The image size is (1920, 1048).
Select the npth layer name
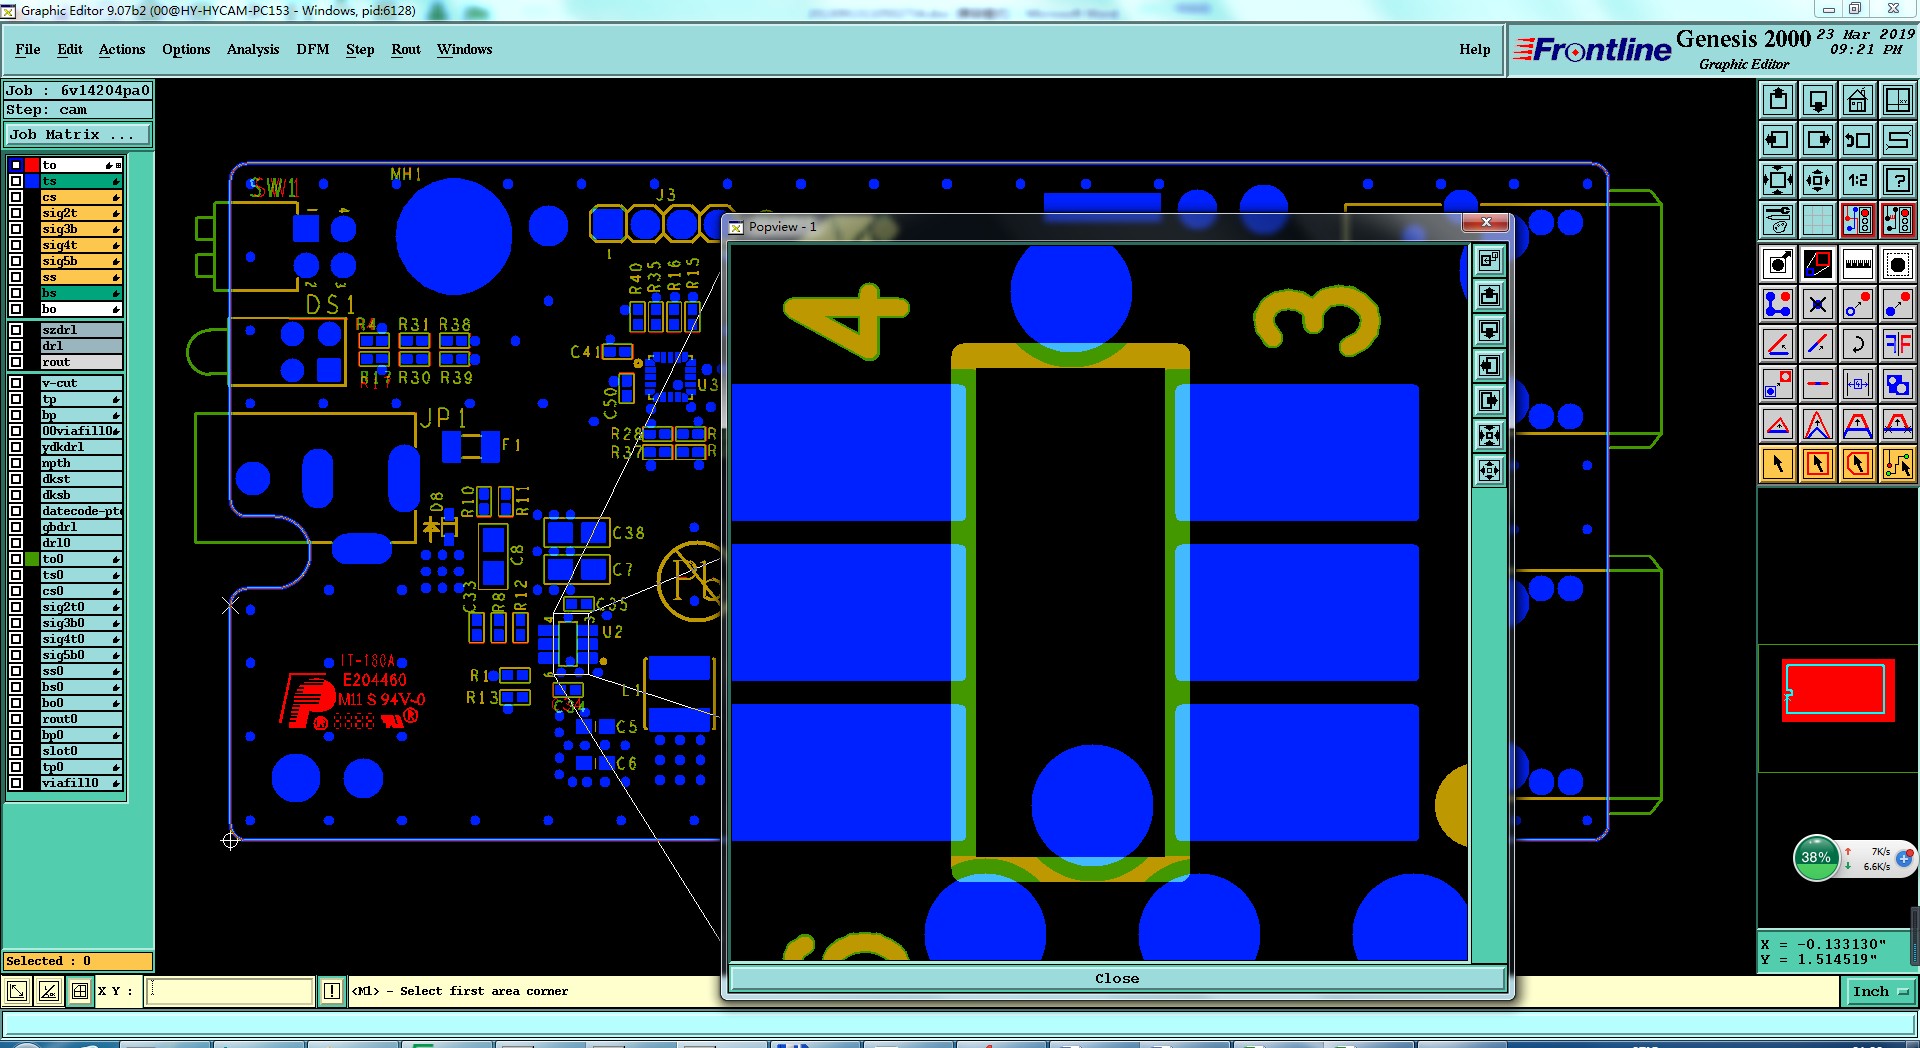(x=81, y=463)
